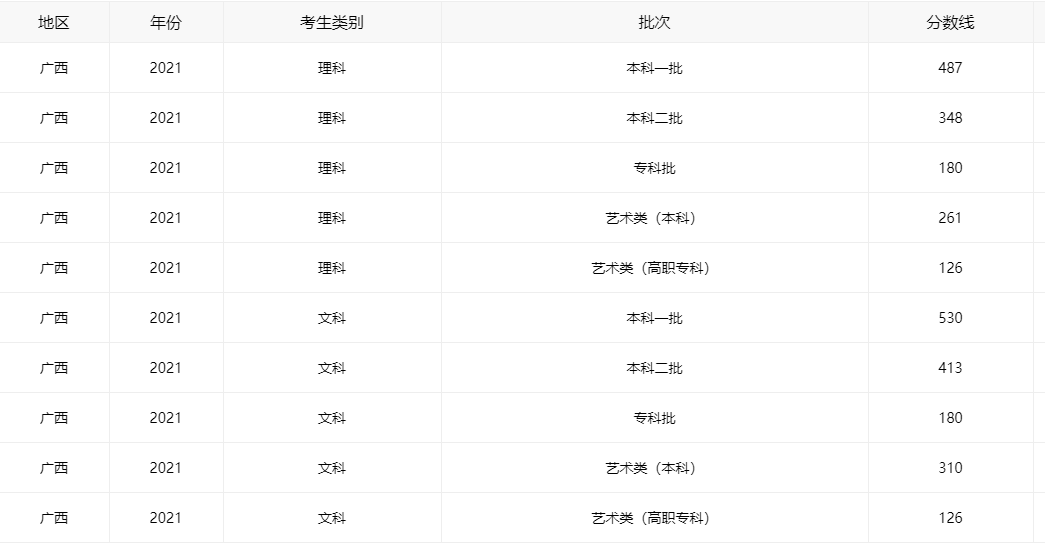Click the 530 score cell
Image resolution: width=1045 pixels, height=543 pixels.
[950, 318]
